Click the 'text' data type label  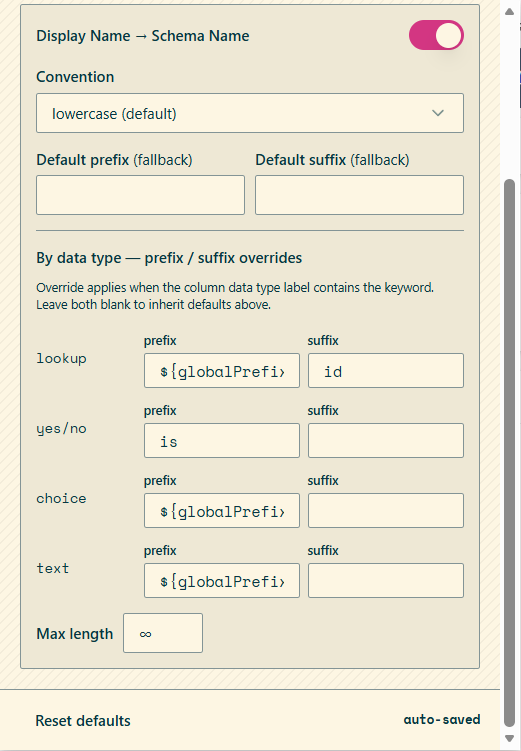pos(53,568)
